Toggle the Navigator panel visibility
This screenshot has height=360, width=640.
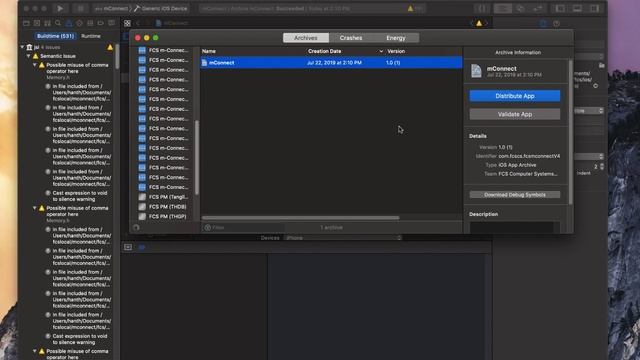[x=560, y=8]
